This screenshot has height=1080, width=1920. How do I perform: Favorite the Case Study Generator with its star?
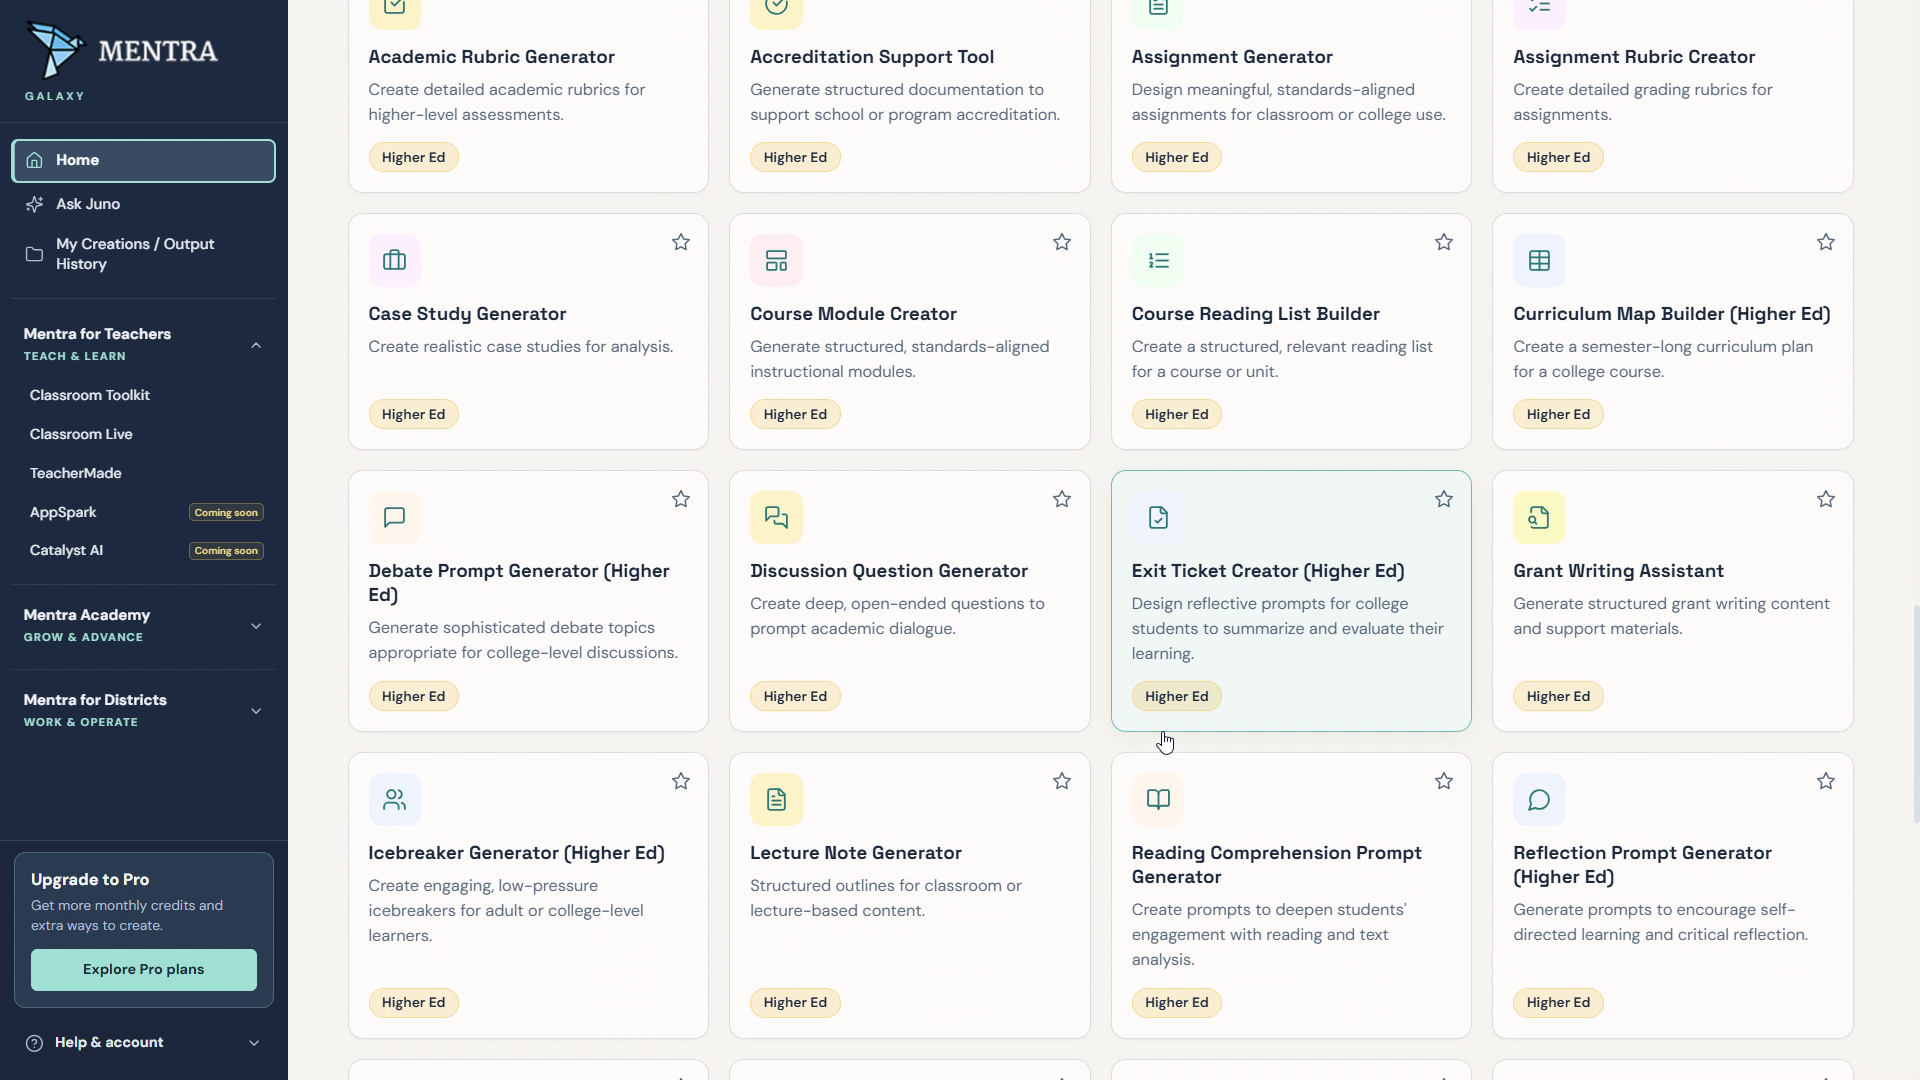click(x=681, y=242)
